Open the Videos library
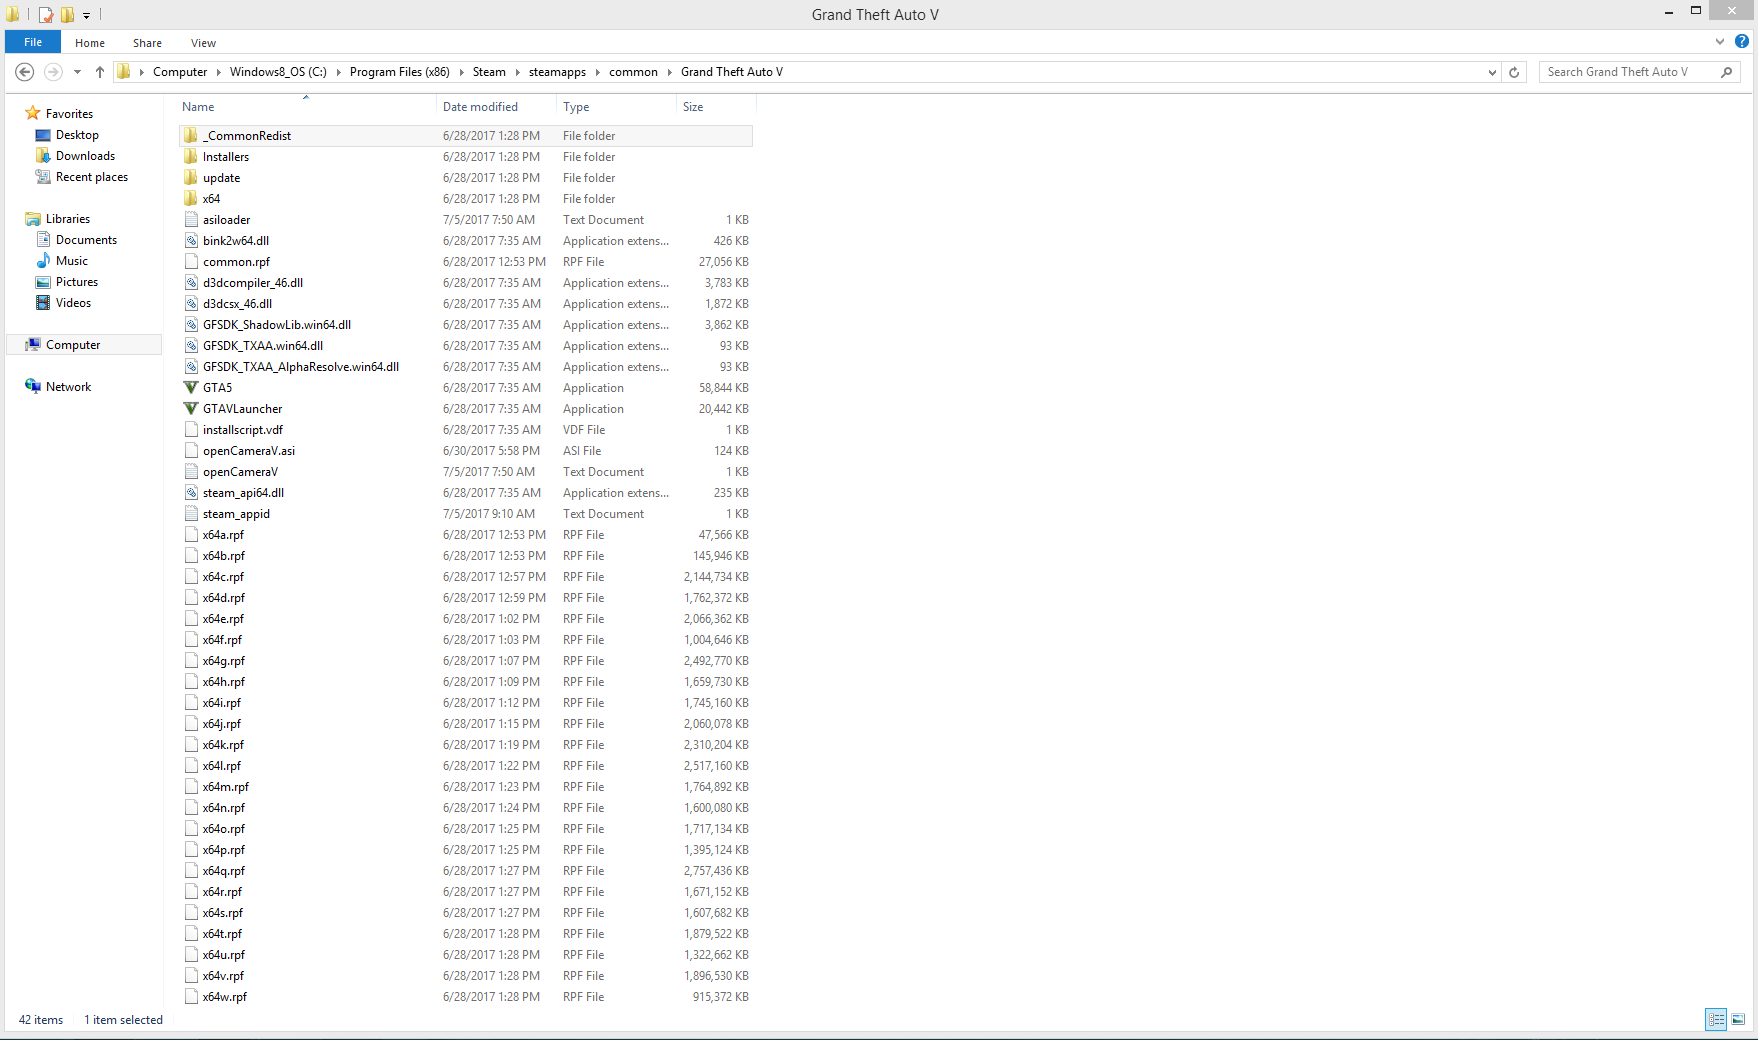Viewport: 1758px width, 1040px height. (73, 303)
